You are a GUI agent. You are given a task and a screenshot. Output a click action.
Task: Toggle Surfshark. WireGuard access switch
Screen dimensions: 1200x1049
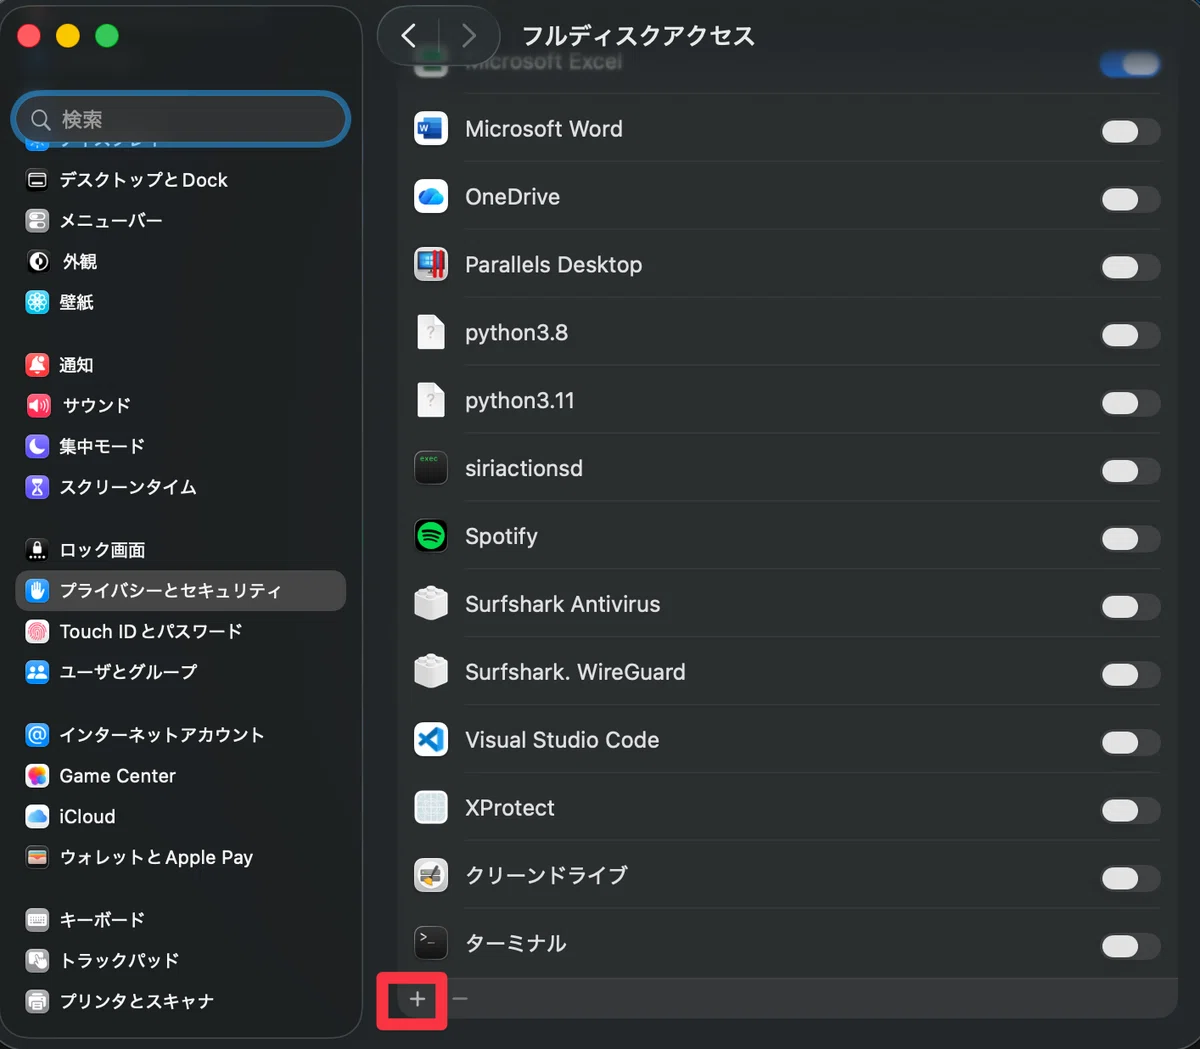(1130, 675)
